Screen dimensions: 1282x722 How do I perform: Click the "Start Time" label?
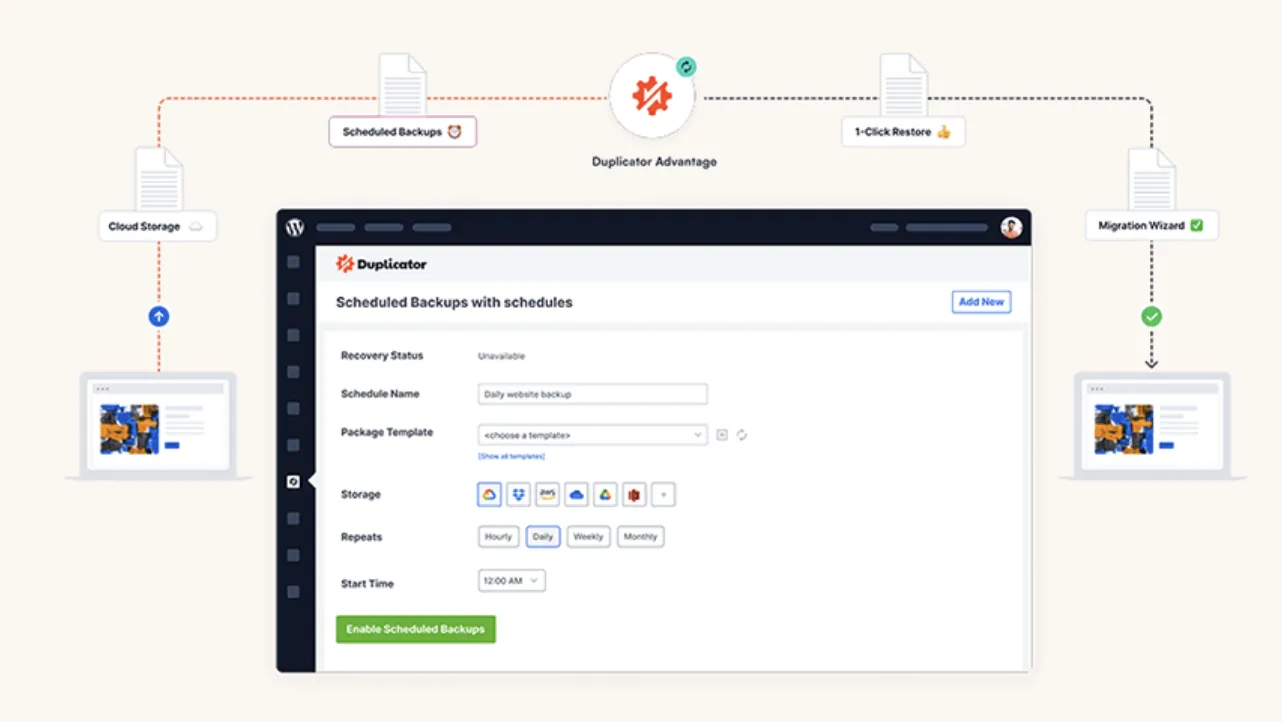367,583
